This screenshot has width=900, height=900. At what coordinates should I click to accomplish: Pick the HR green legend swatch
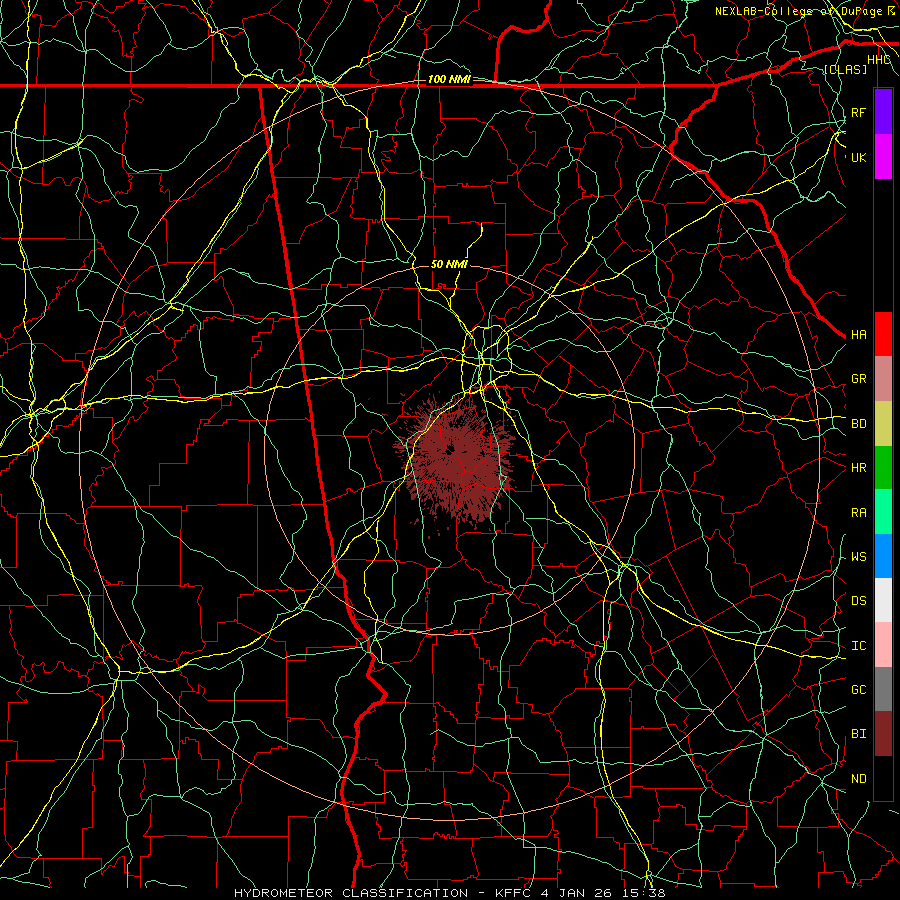883,468
